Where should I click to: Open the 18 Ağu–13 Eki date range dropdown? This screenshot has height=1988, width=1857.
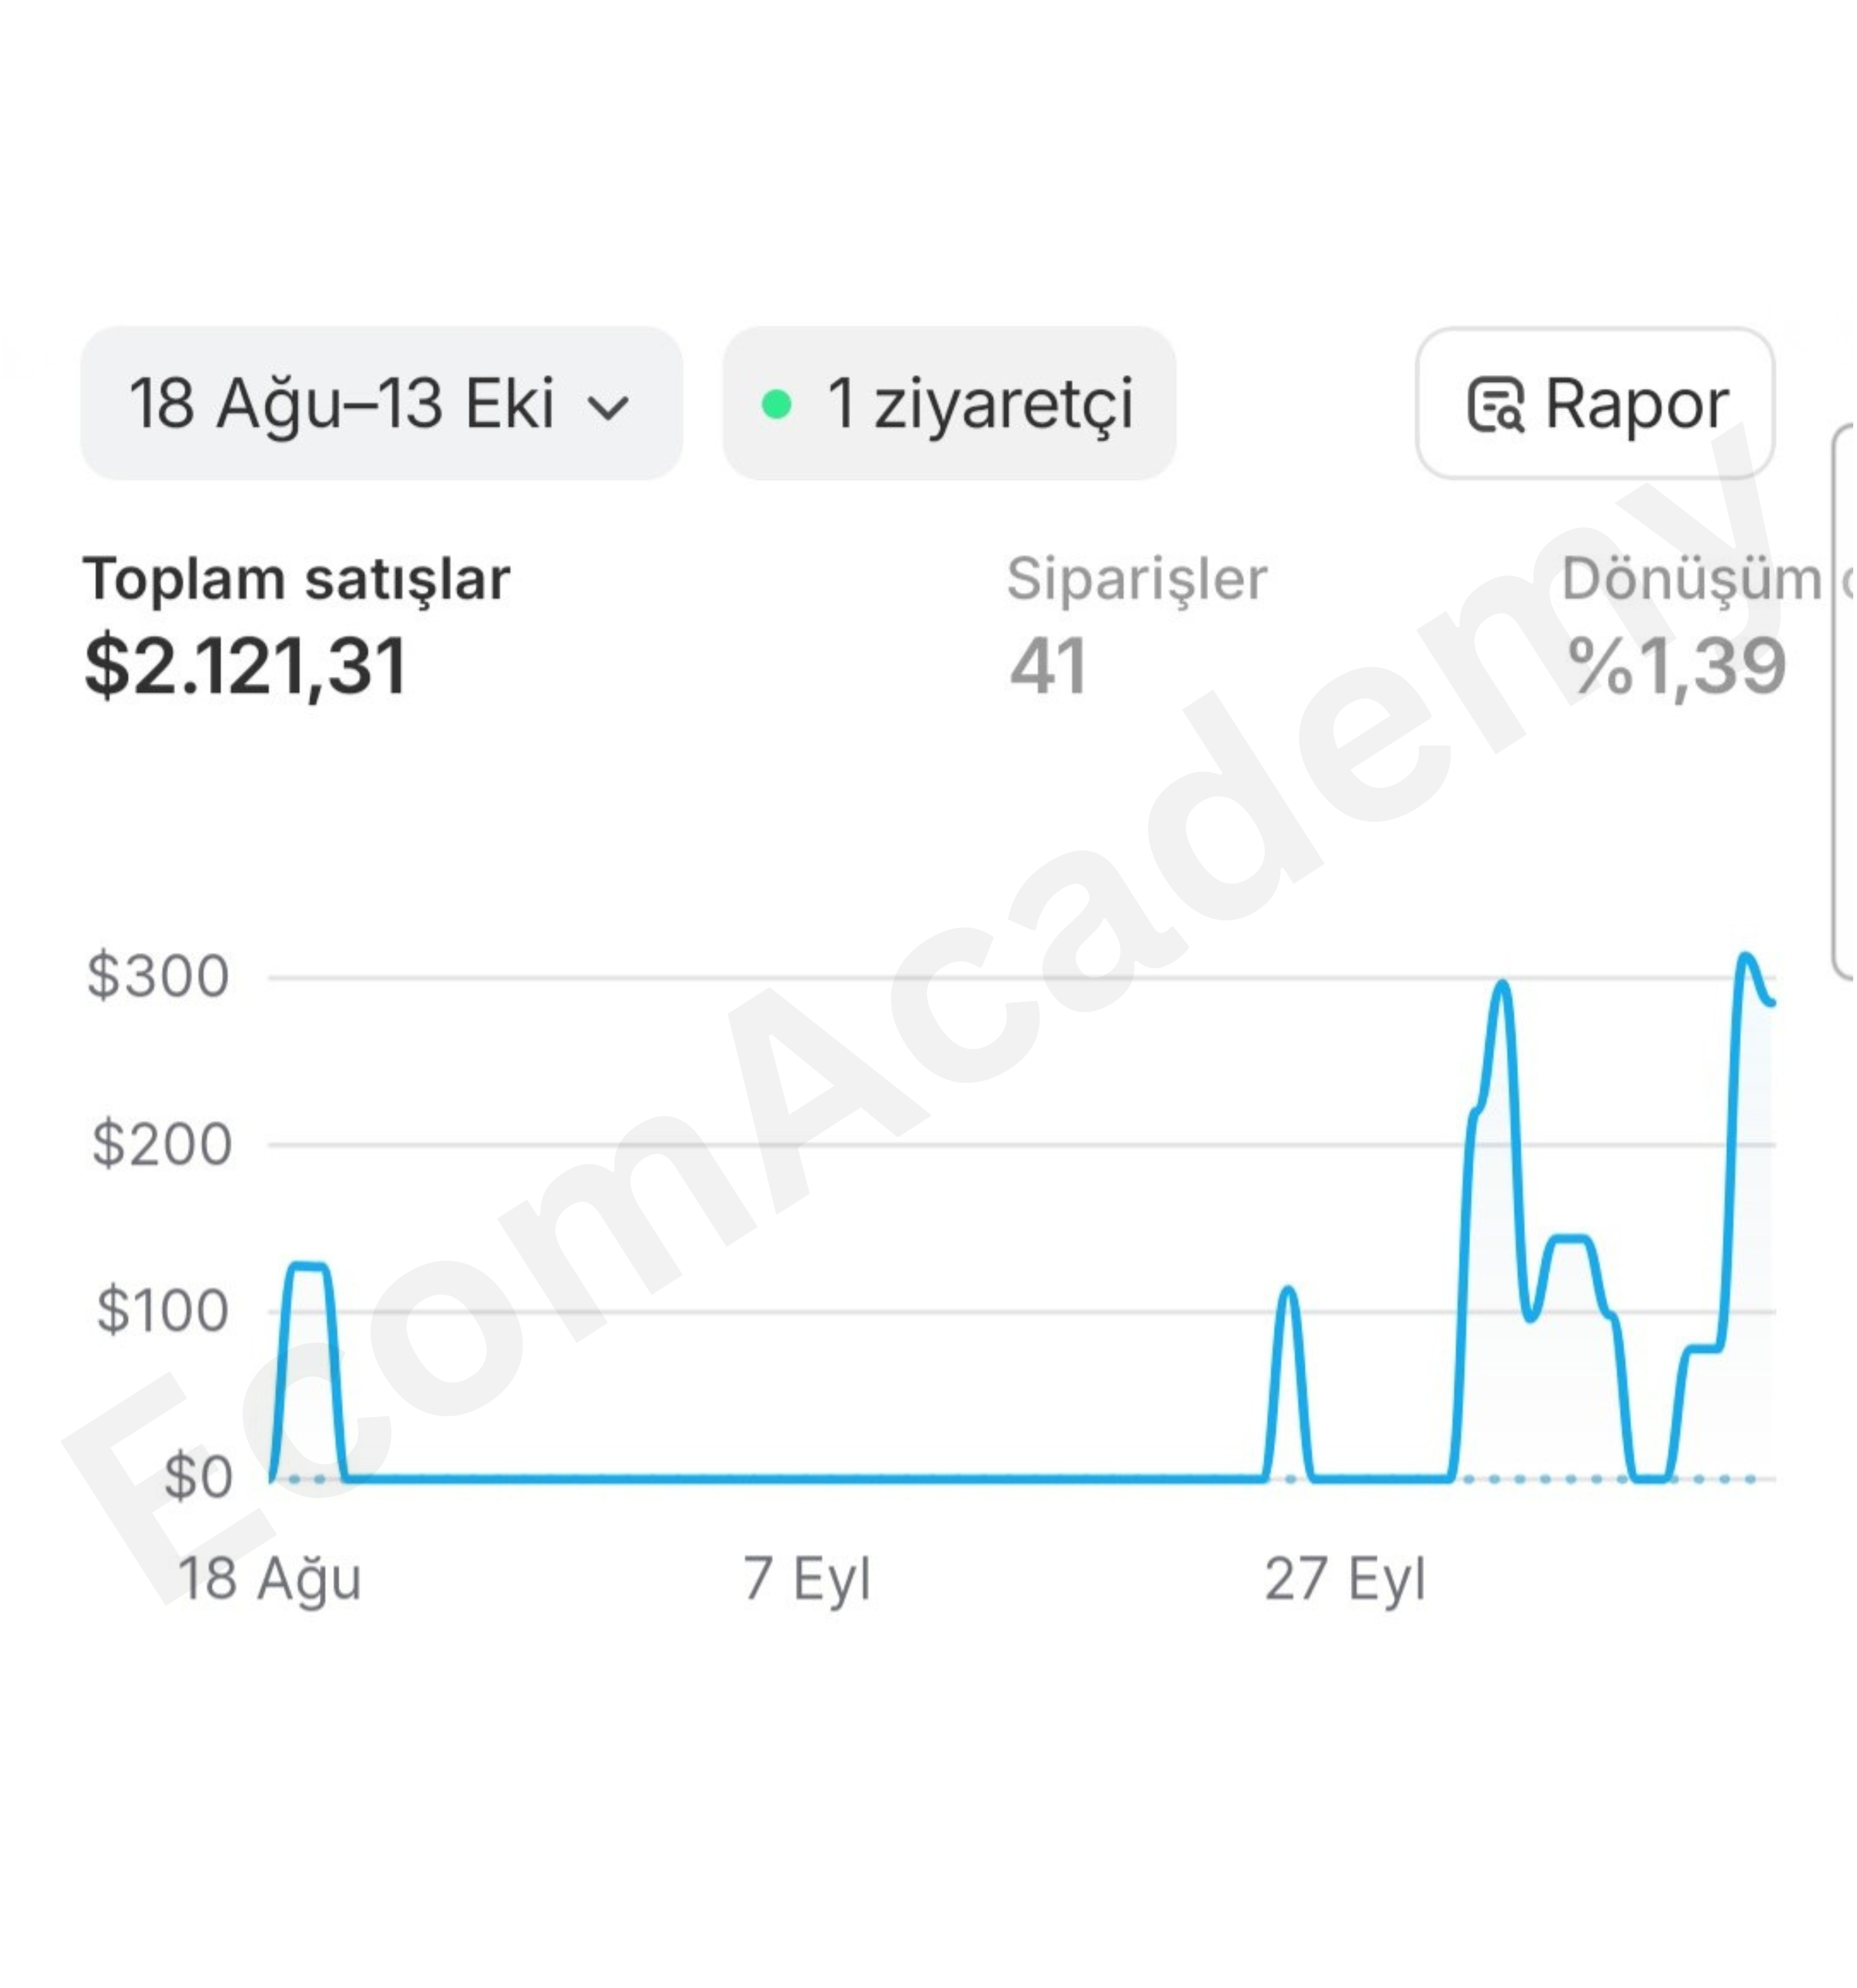tap(381, 403)
